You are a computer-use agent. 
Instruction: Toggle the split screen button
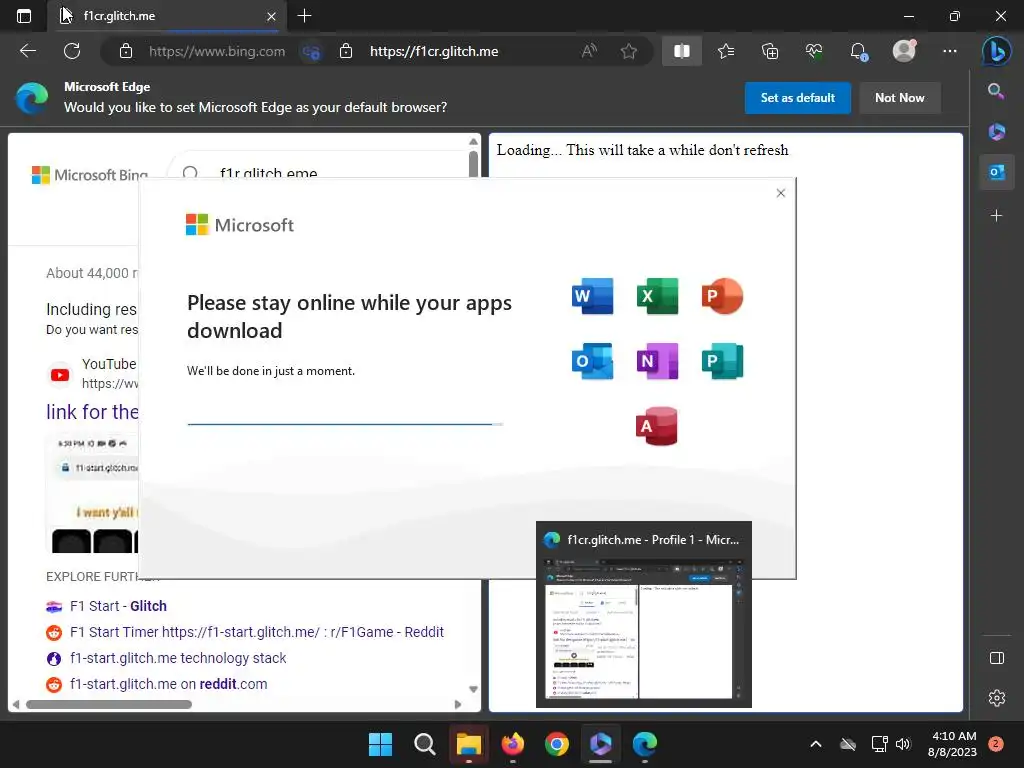point(682,51)
